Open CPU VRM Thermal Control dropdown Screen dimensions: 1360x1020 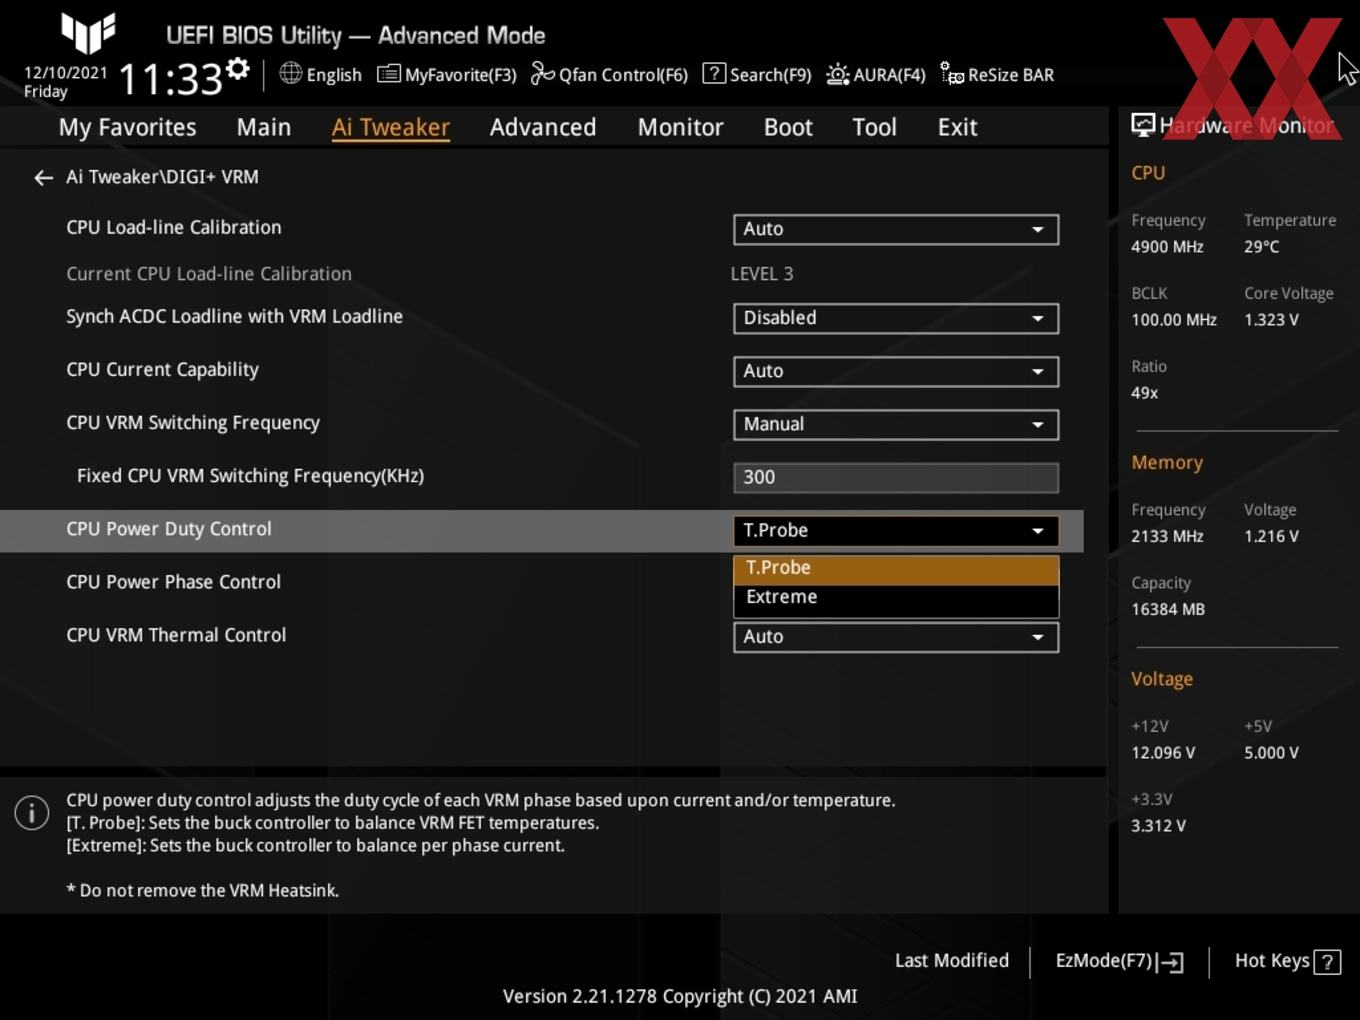tap(896, 637)
